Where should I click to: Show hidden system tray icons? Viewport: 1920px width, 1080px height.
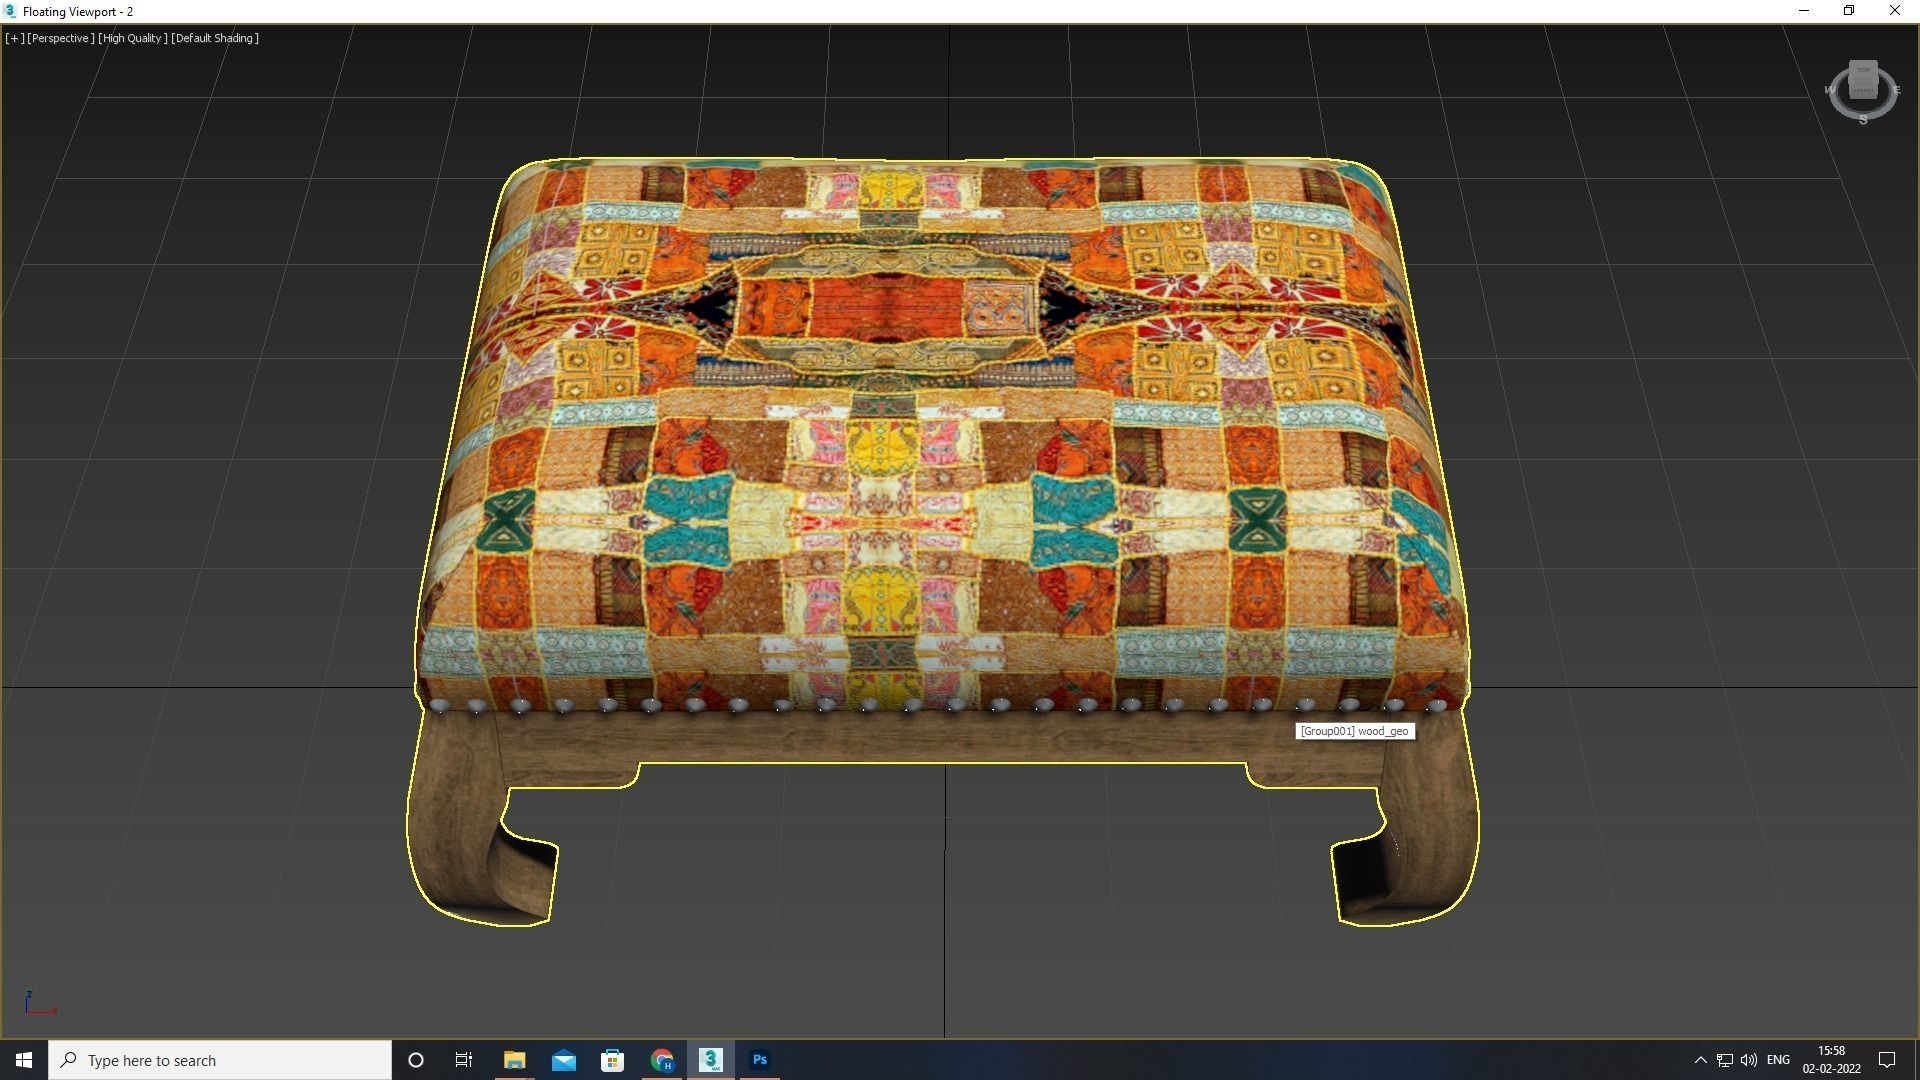[1700, 1060]
